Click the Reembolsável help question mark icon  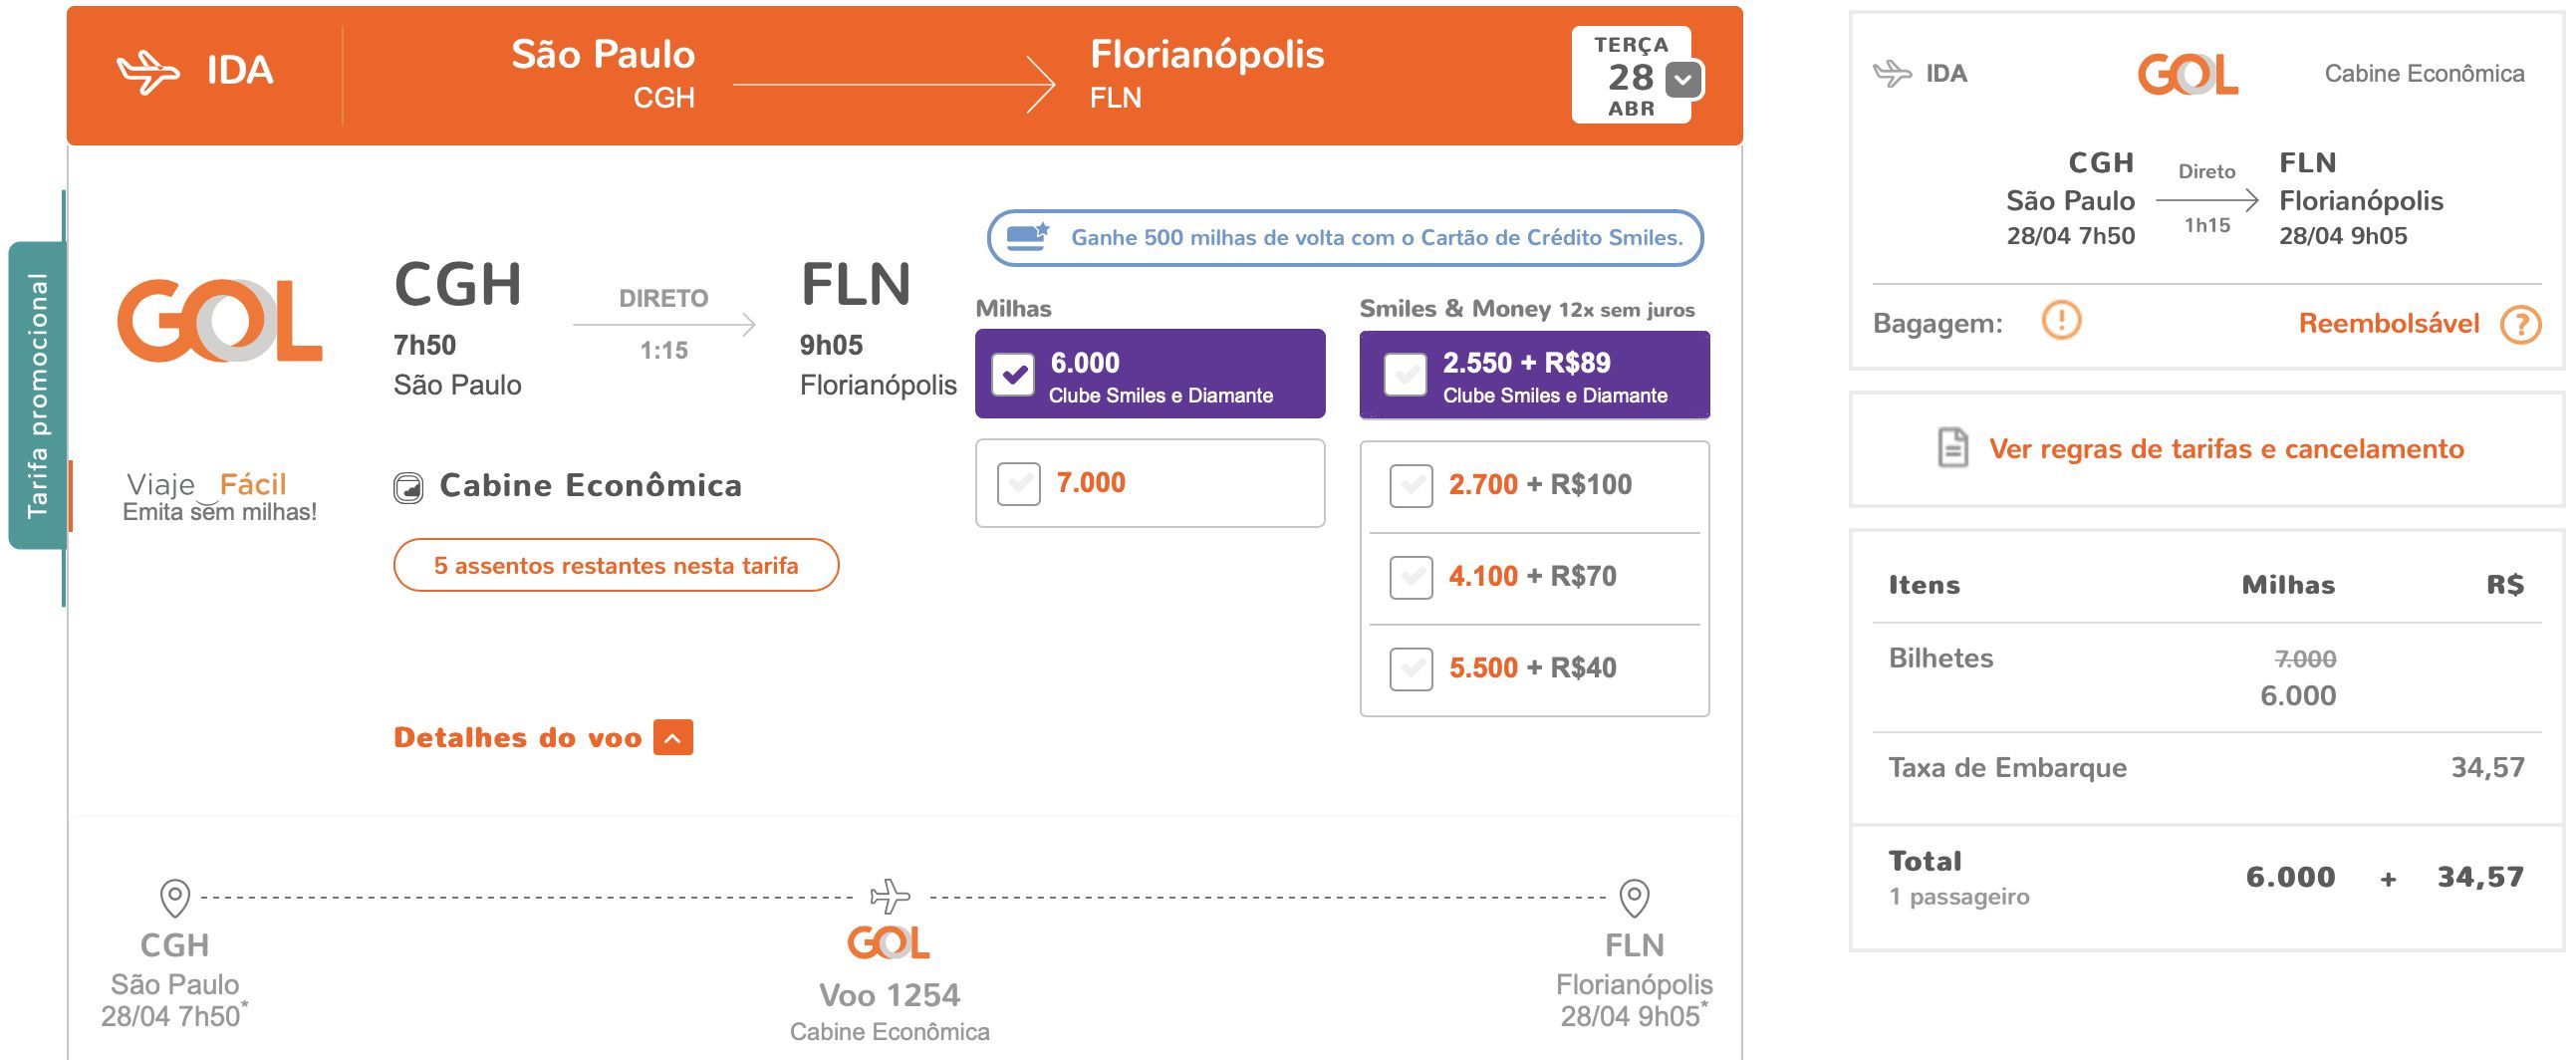2521,324
